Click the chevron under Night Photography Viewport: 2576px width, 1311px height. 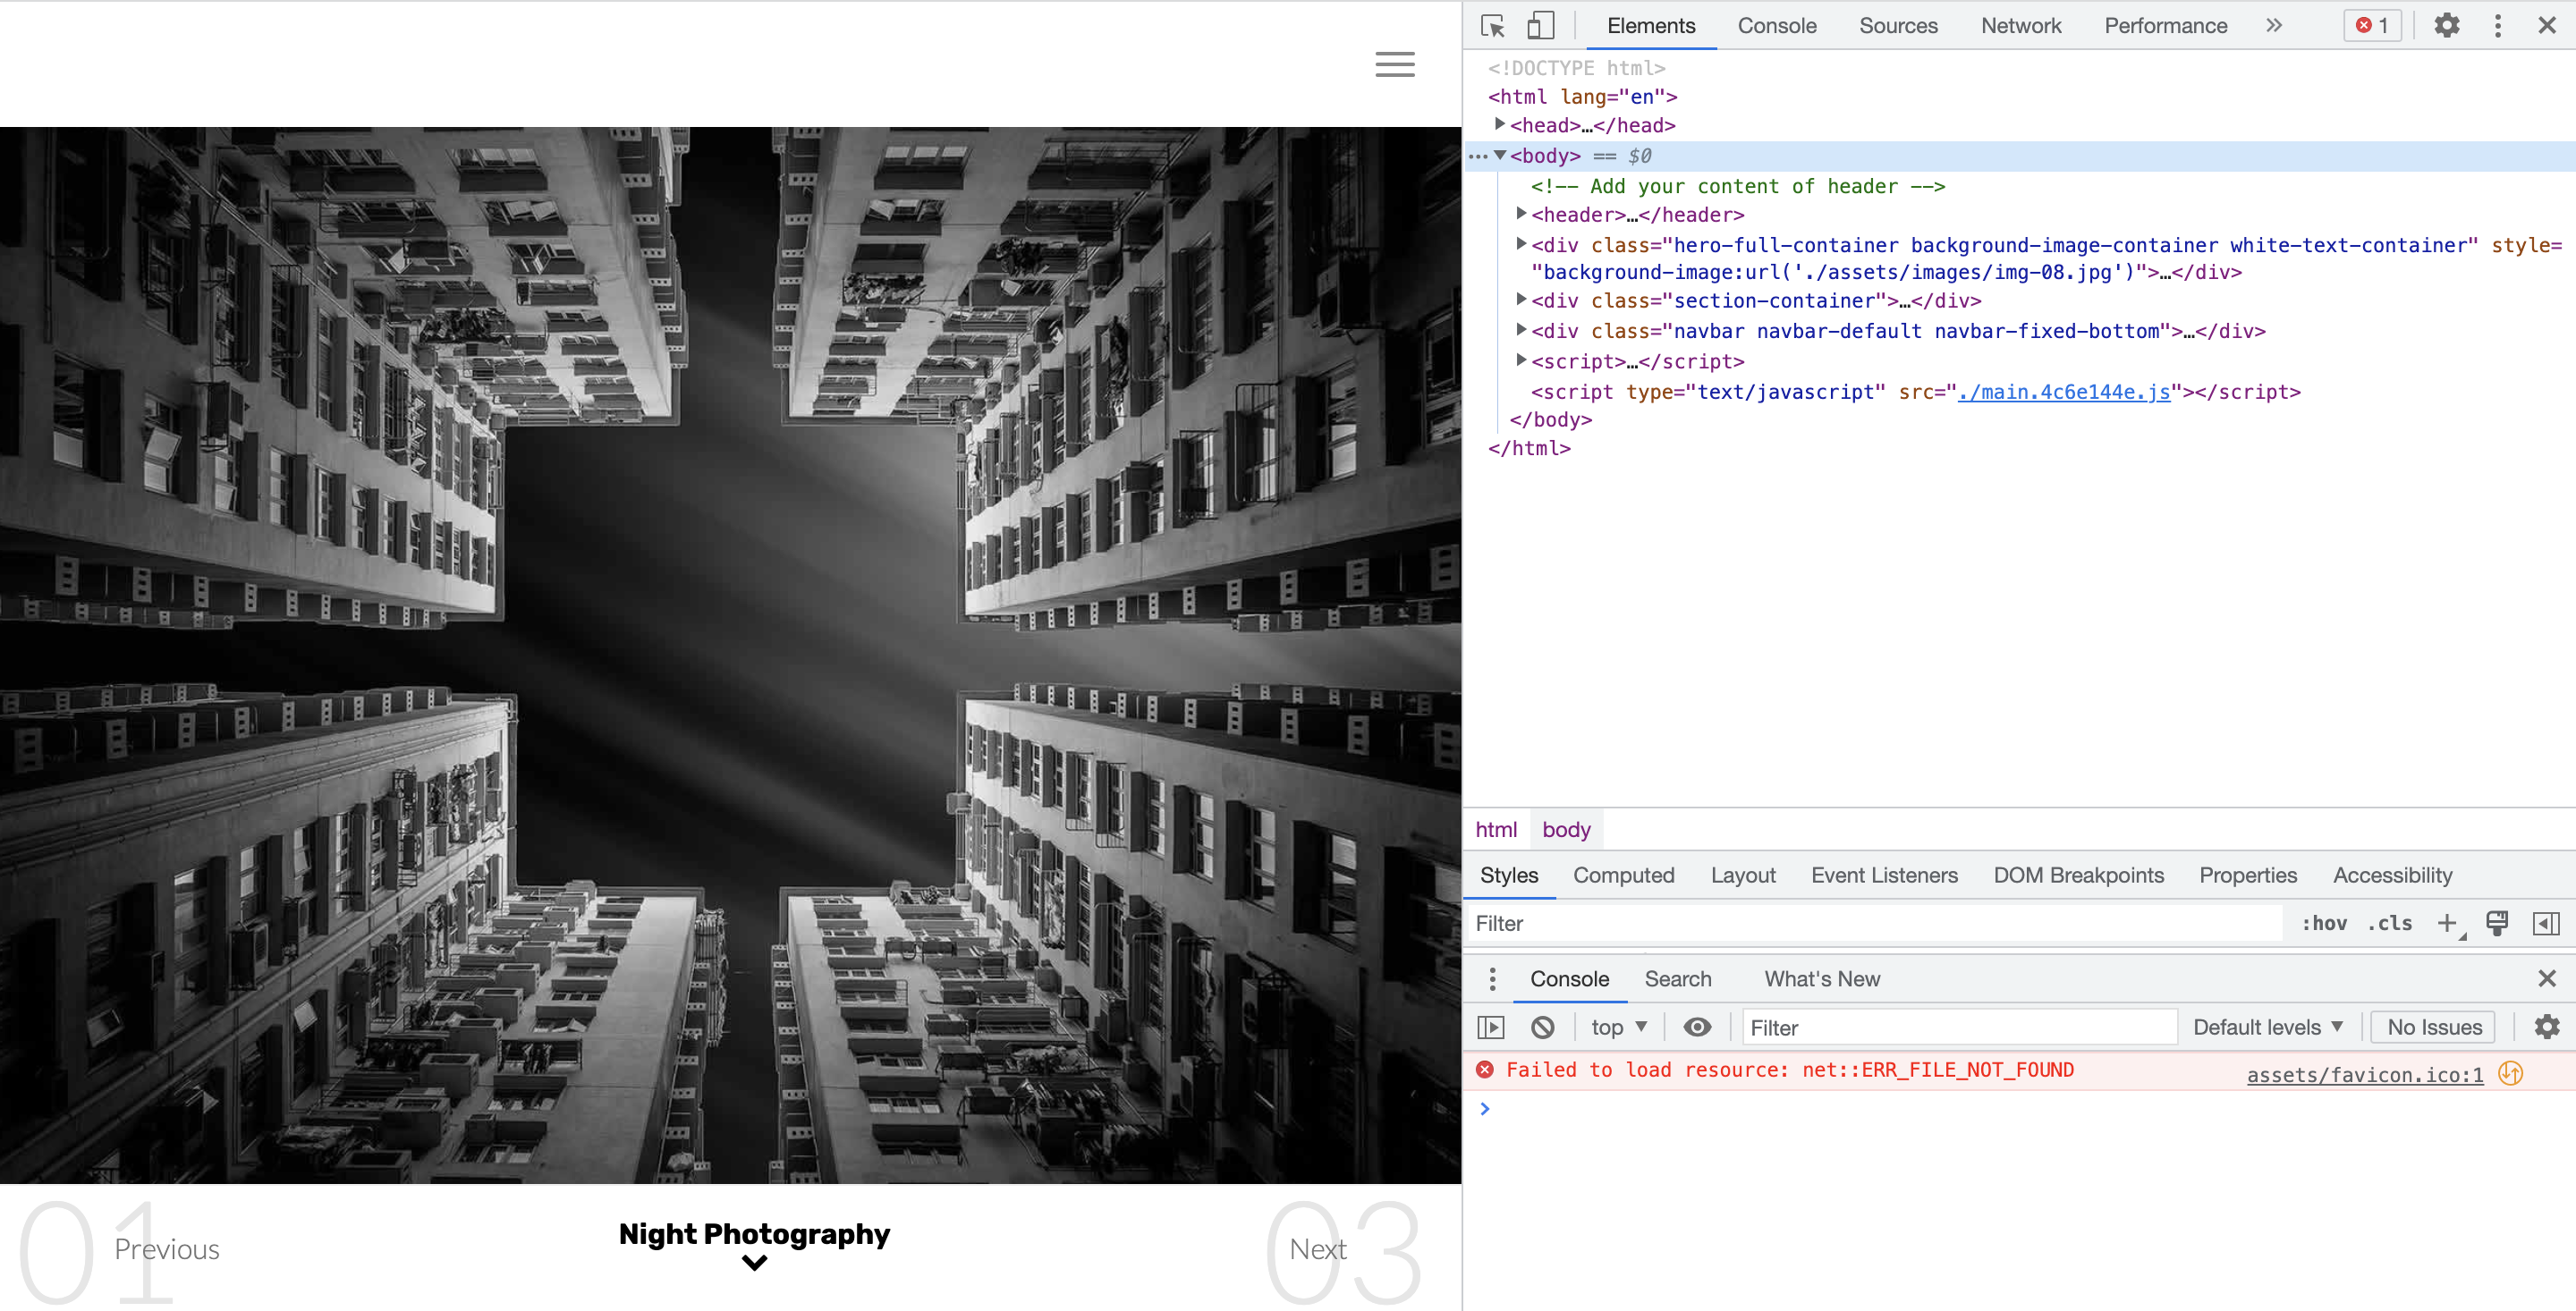tap(754, 1262)
